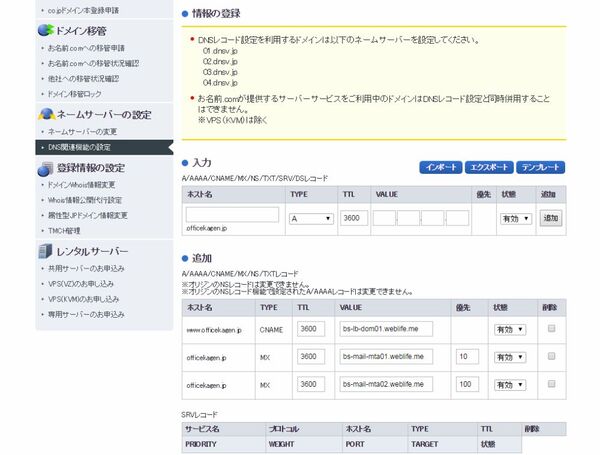Click the first IP octet VALUE field
The height and width of the screenshot is (455, 600).
[x=384, y=218]
